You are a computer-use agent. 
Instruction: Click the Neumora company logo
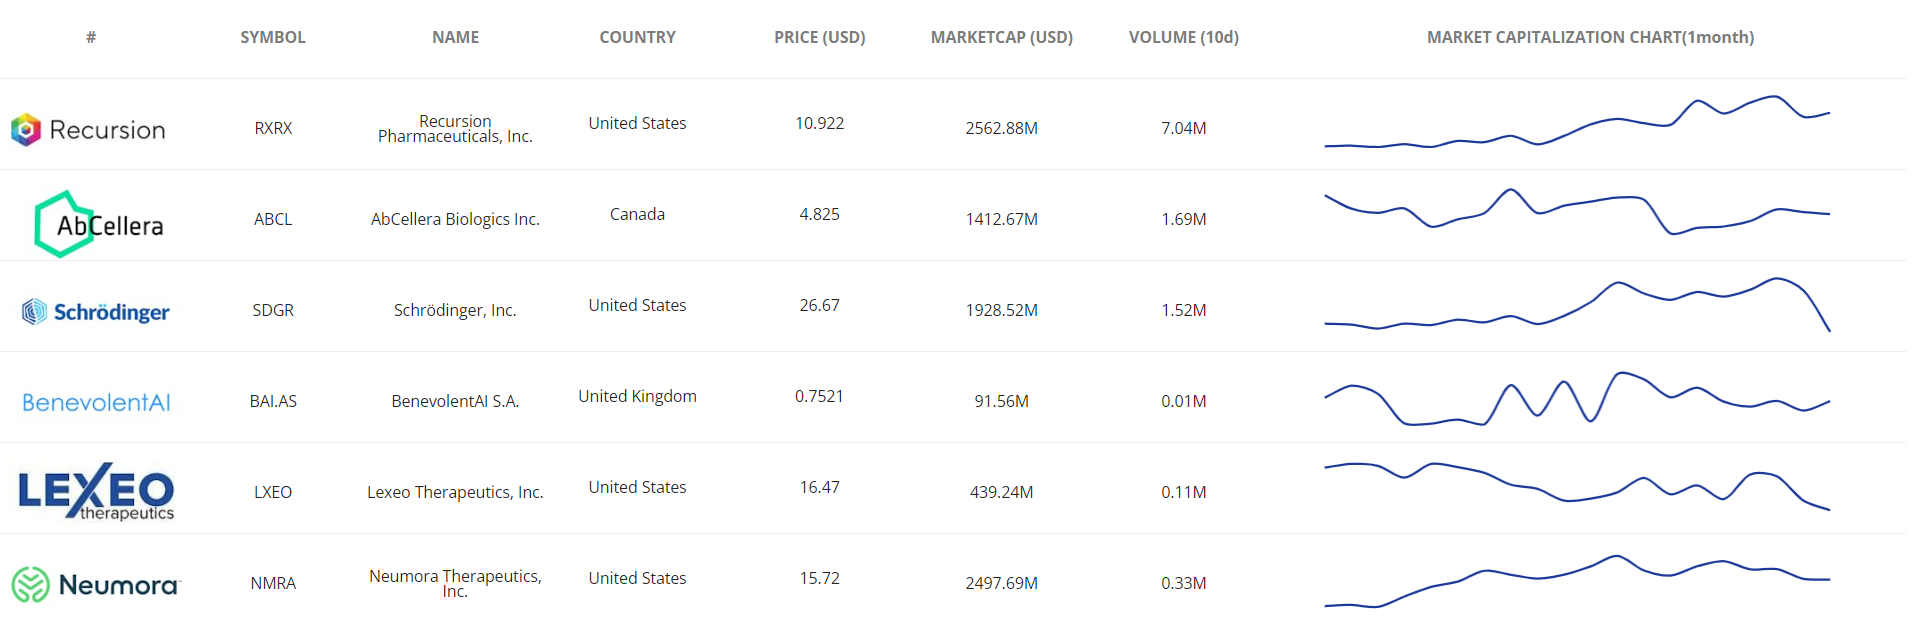96,584
